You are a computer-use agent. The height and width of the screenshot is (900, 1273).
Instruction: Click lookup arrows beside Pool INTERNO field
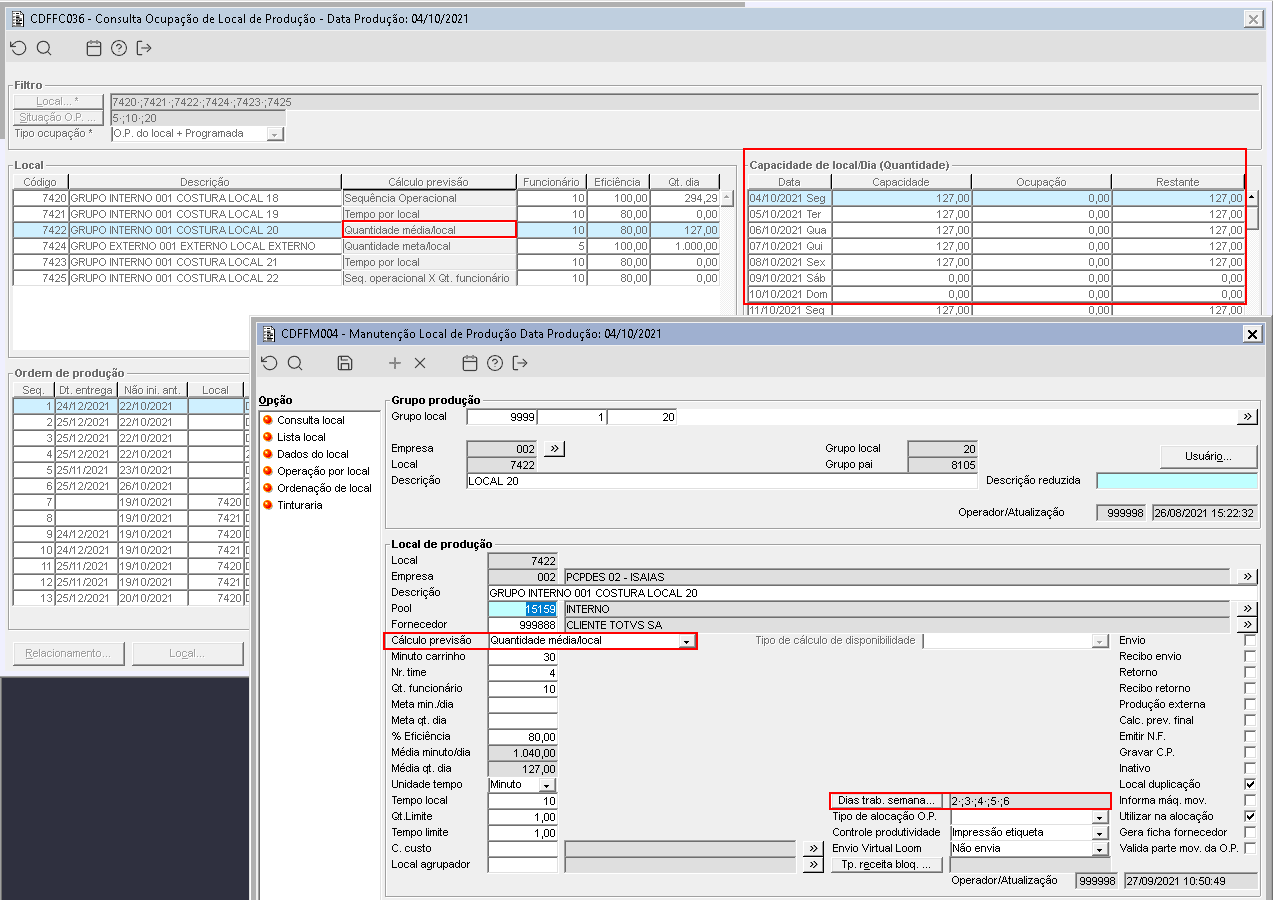[x=1247, y=609]
